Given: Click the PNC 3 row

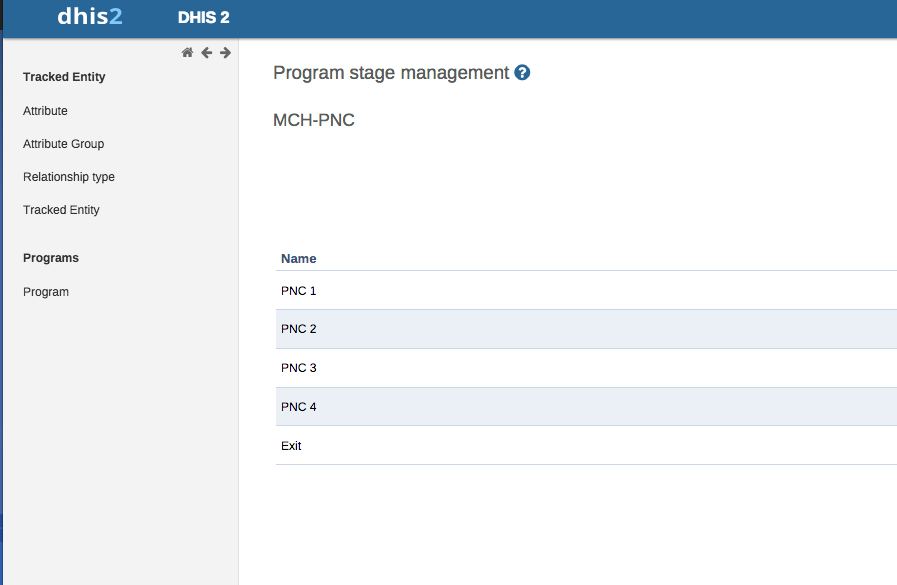Looking at the screenshot, I should [x=298, y=368].
